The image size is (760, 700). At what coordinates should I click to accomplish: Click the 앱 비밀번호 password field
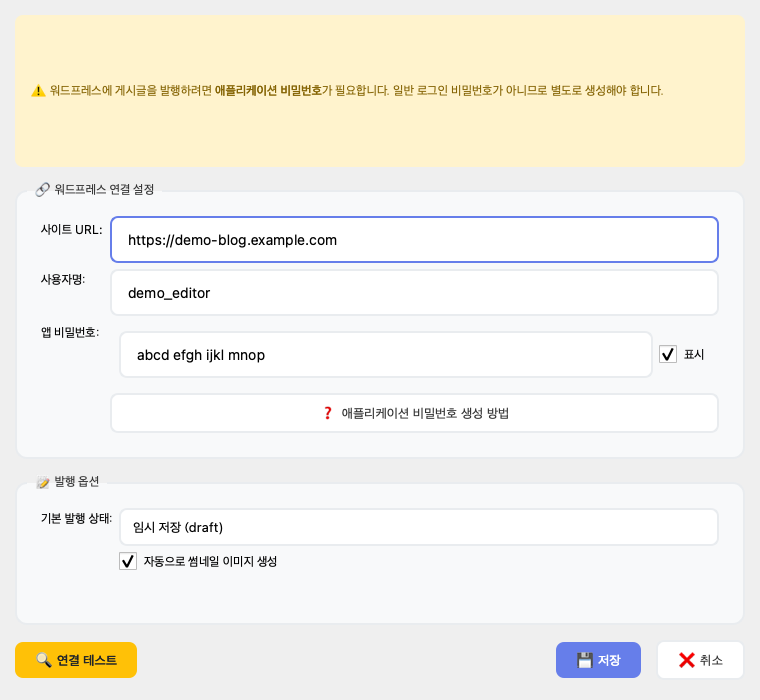pos(386,354)
